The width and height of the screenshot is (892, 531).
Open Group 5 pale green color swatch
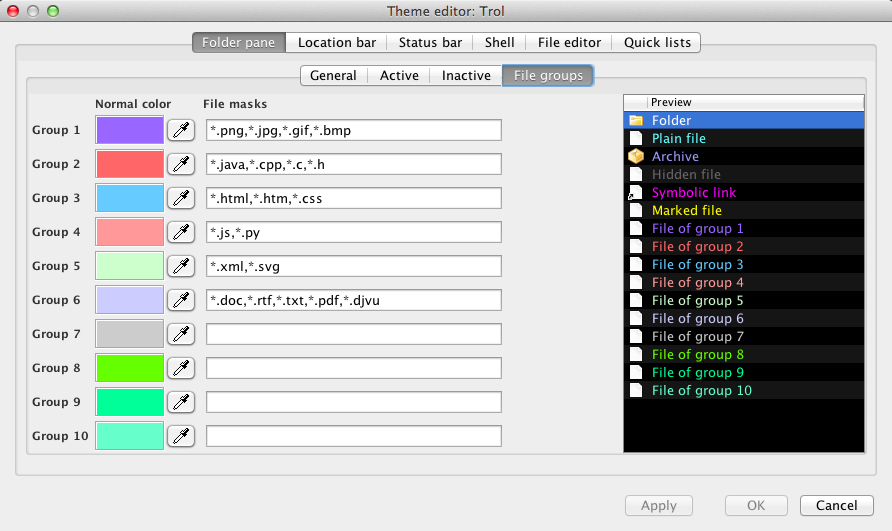[130, 266]
